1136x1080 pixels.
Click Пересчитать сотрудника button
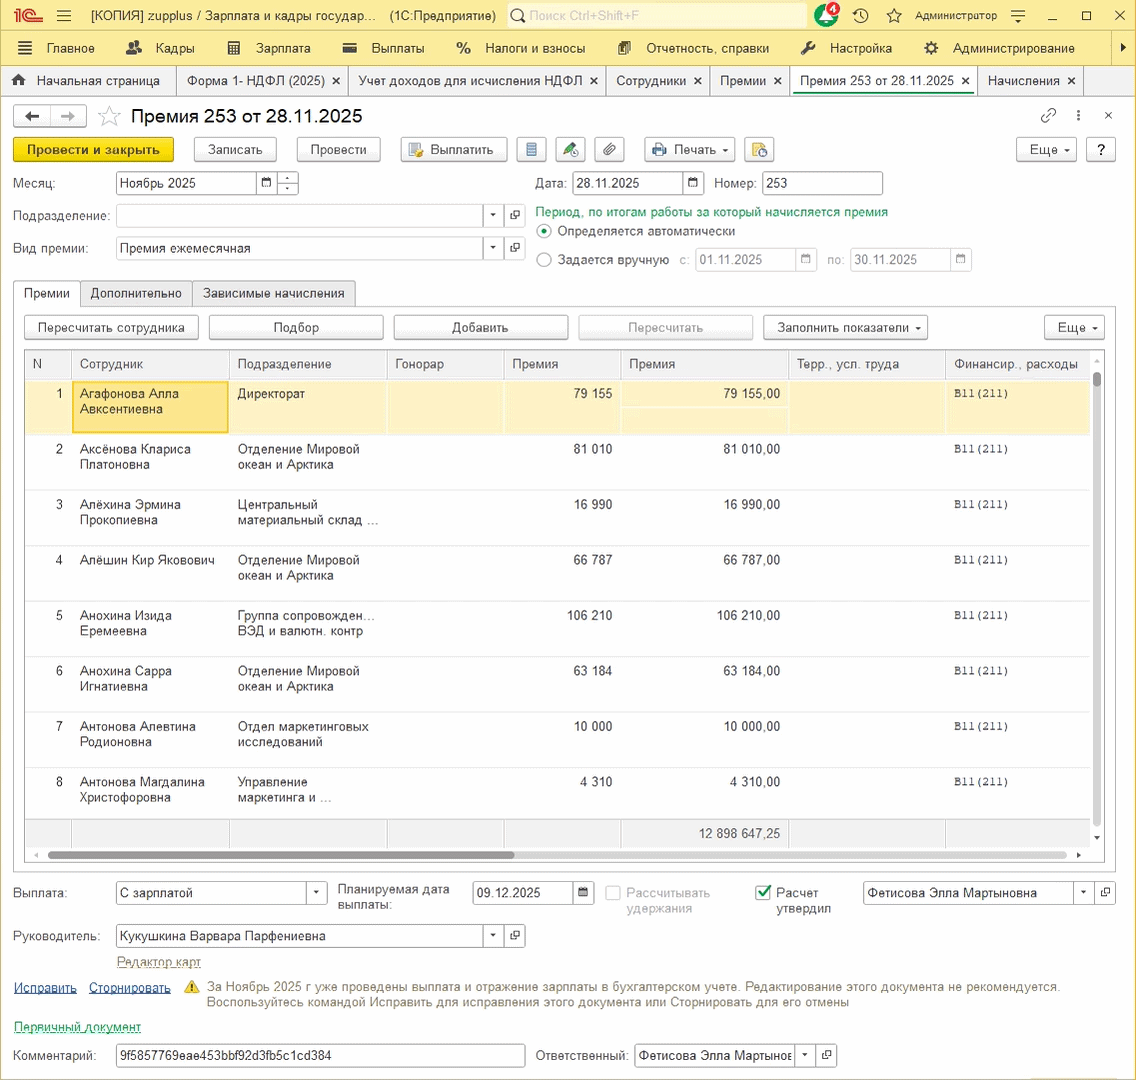pos(111,327)
